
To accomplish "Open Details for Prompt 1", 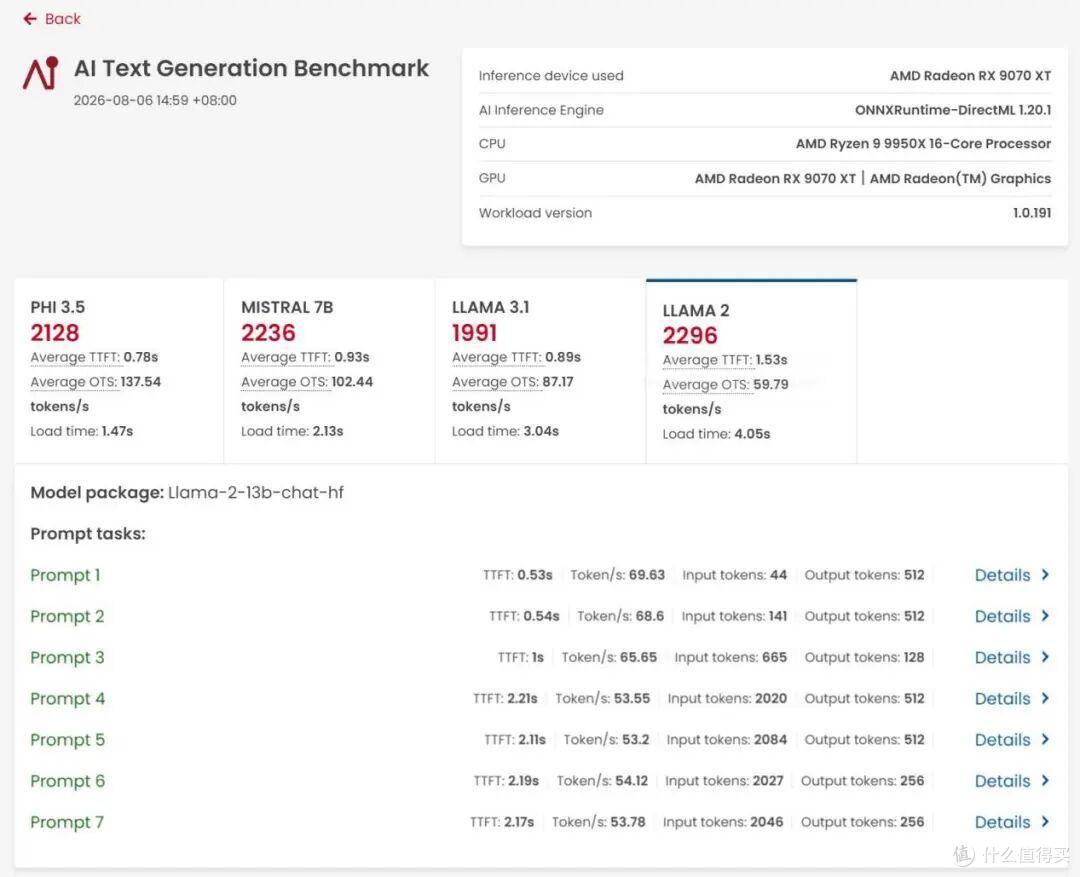I will point(1002,575).
